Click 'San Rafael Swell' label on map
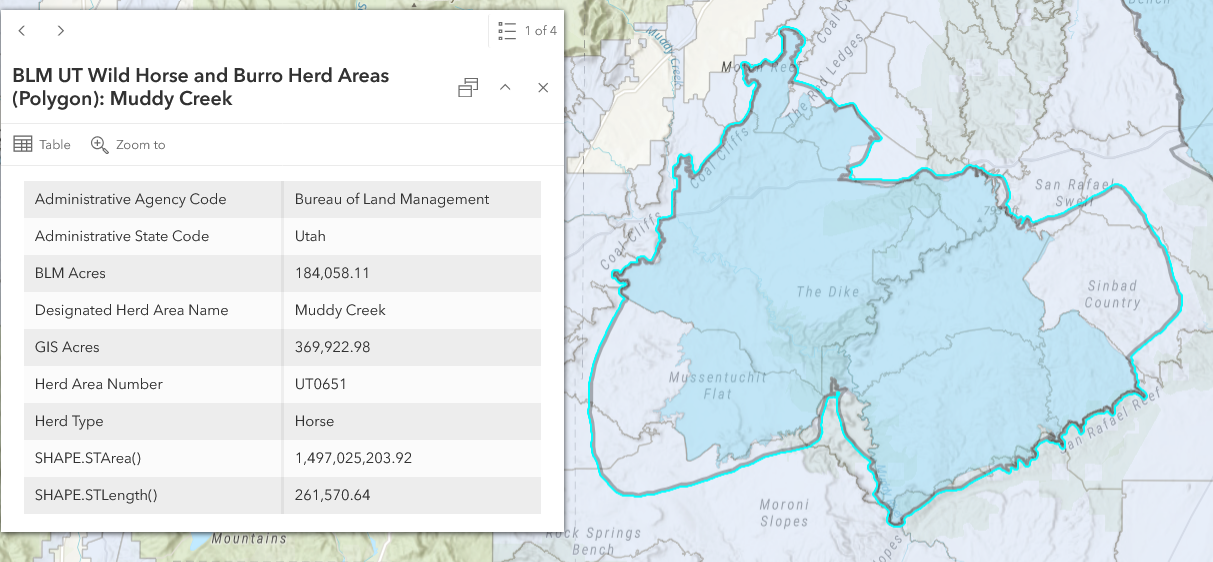 point(1073,191)
